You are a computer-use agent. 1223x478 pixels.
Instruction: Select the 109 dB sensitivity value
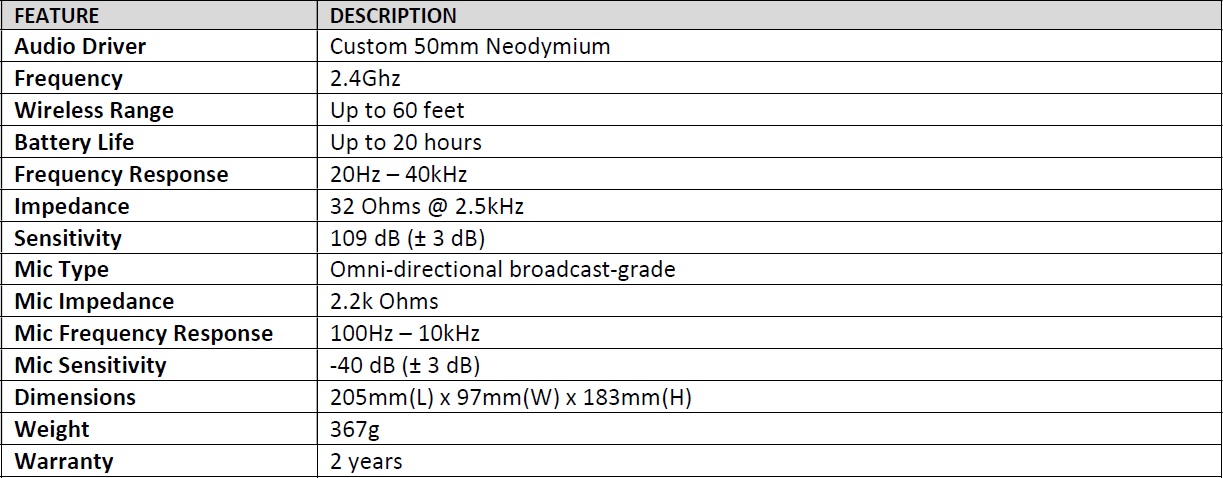click(x=407, y=238)
